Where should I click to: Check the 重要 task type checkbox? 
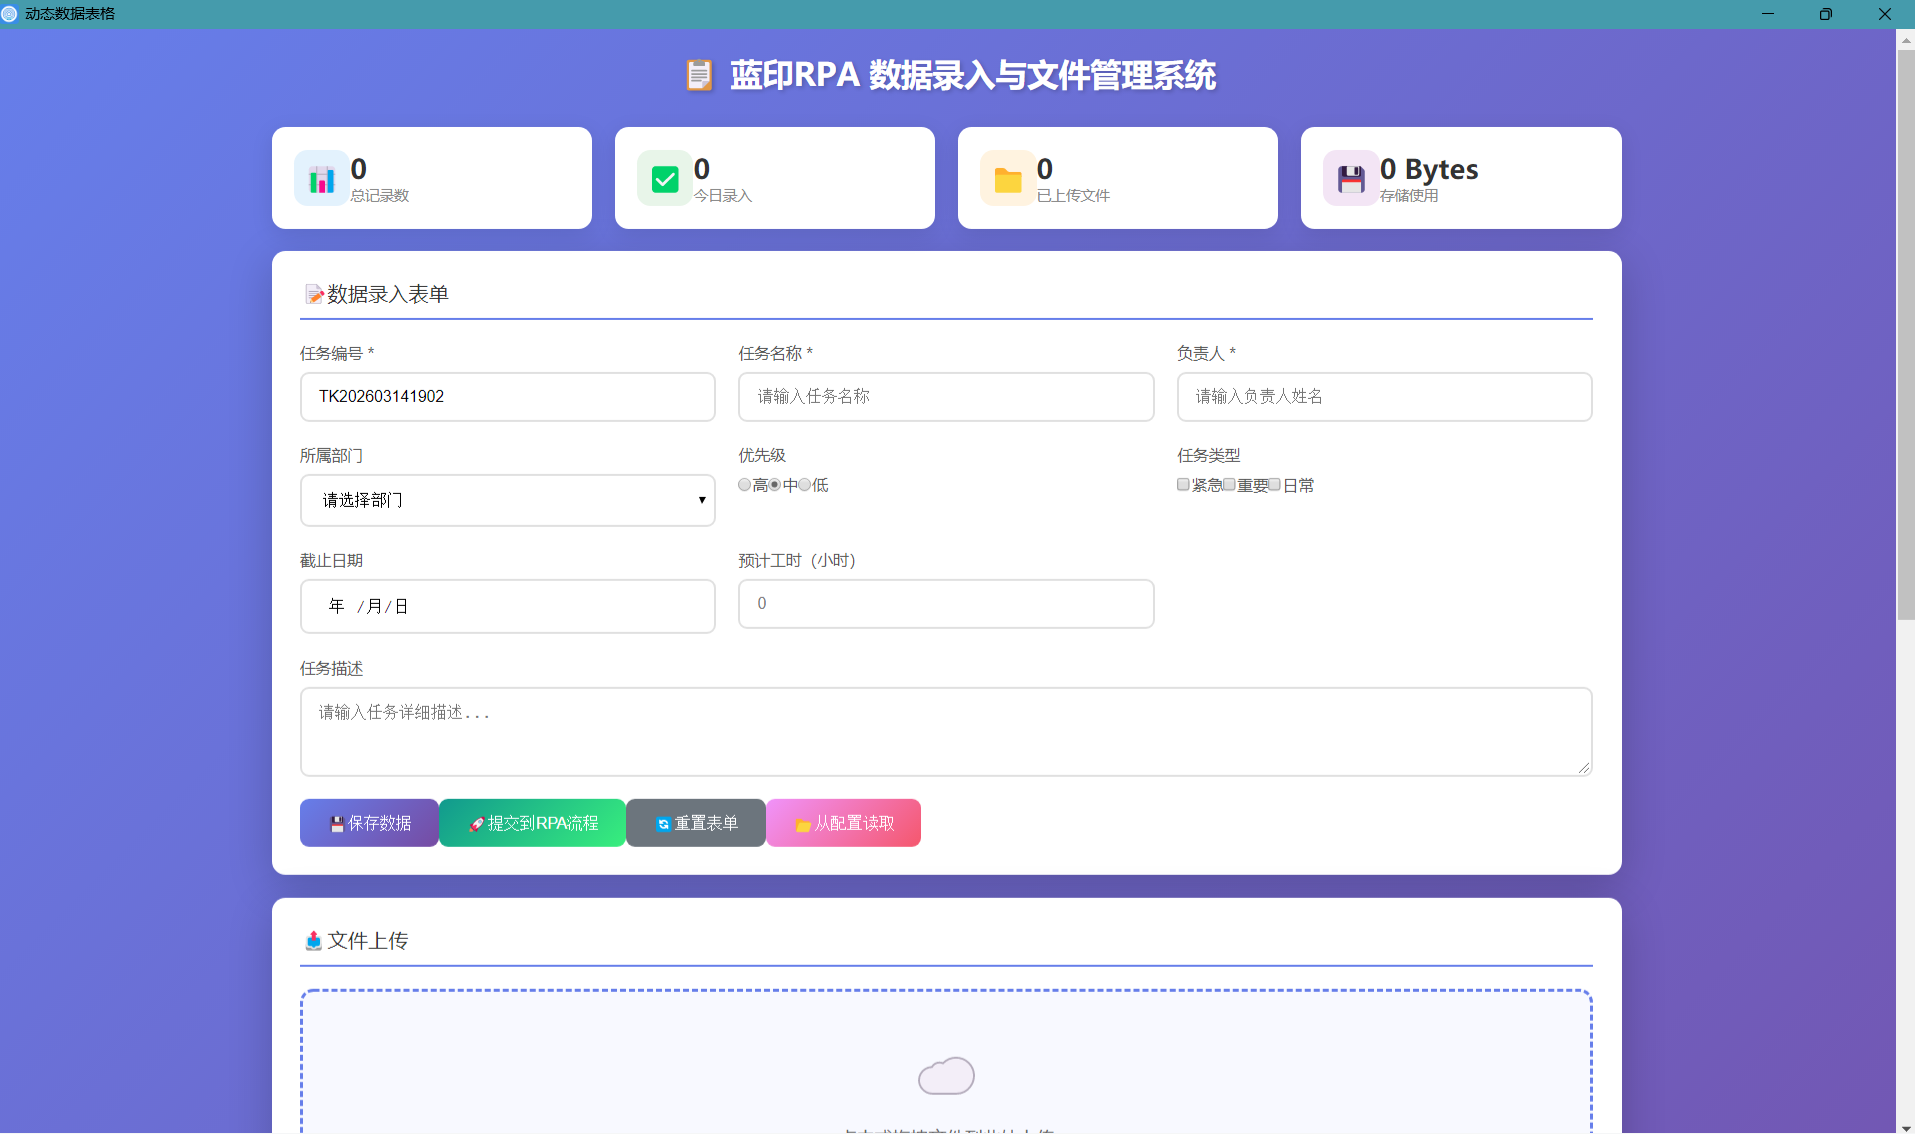click(1229, 485)
